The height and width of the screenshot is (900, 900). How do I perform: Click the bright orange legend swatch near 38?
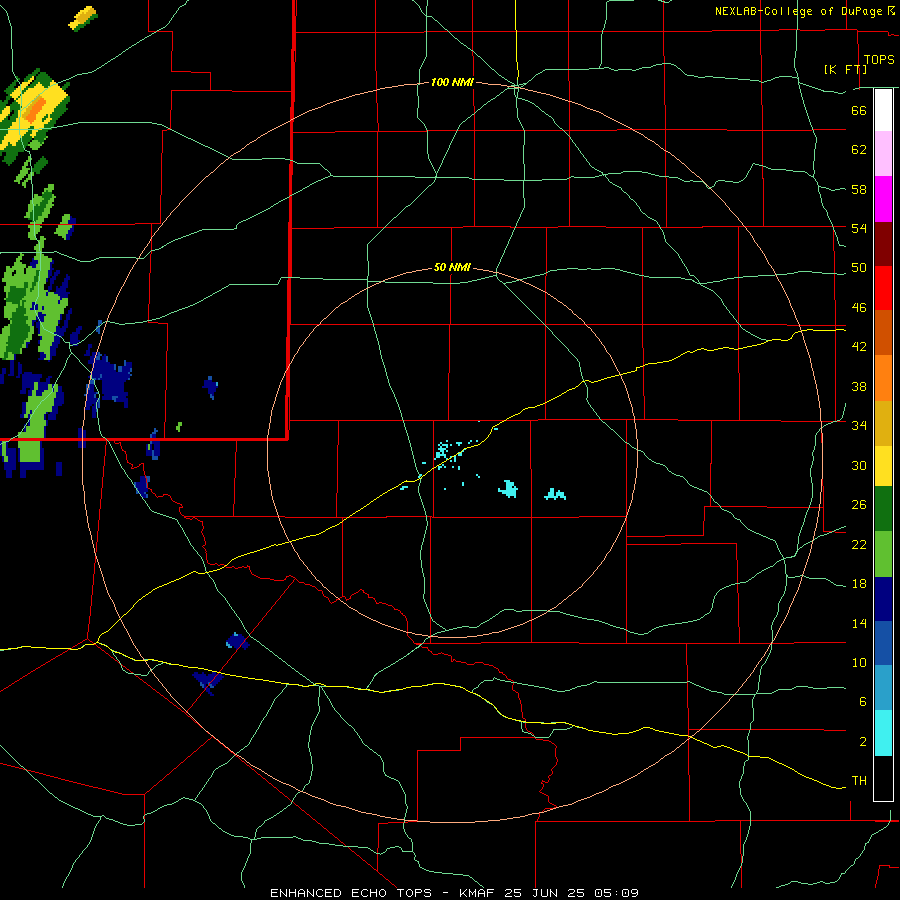[883, 378]
